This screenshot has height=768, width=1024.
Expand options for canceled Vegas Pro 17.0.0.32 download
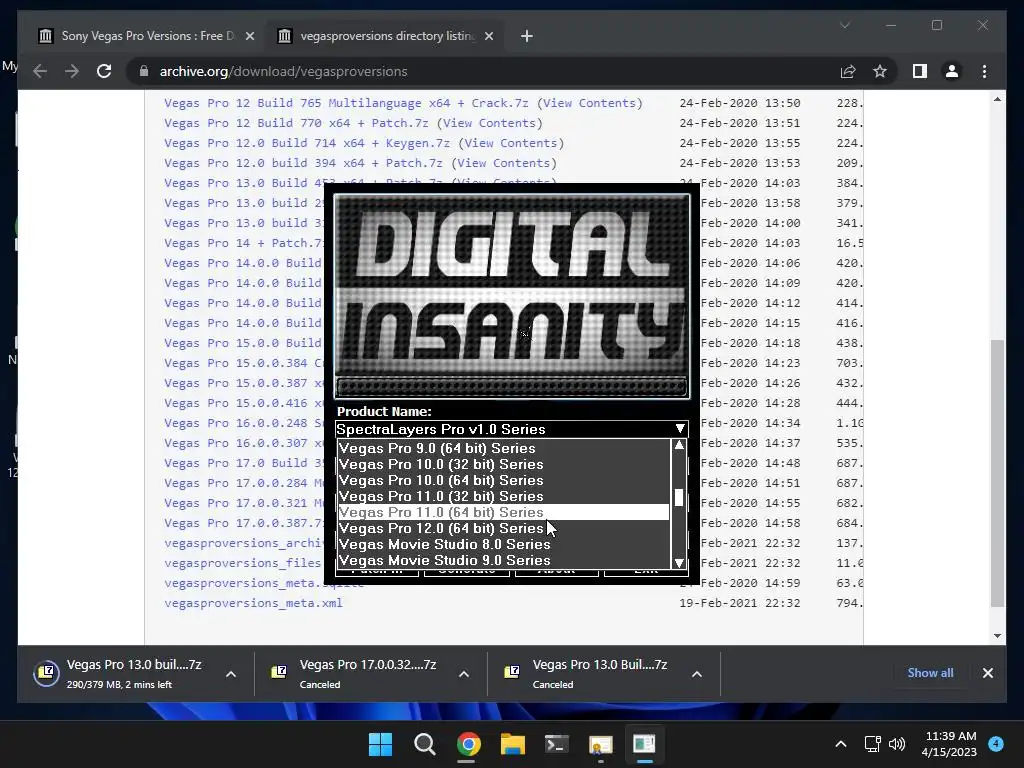point(464,674)
